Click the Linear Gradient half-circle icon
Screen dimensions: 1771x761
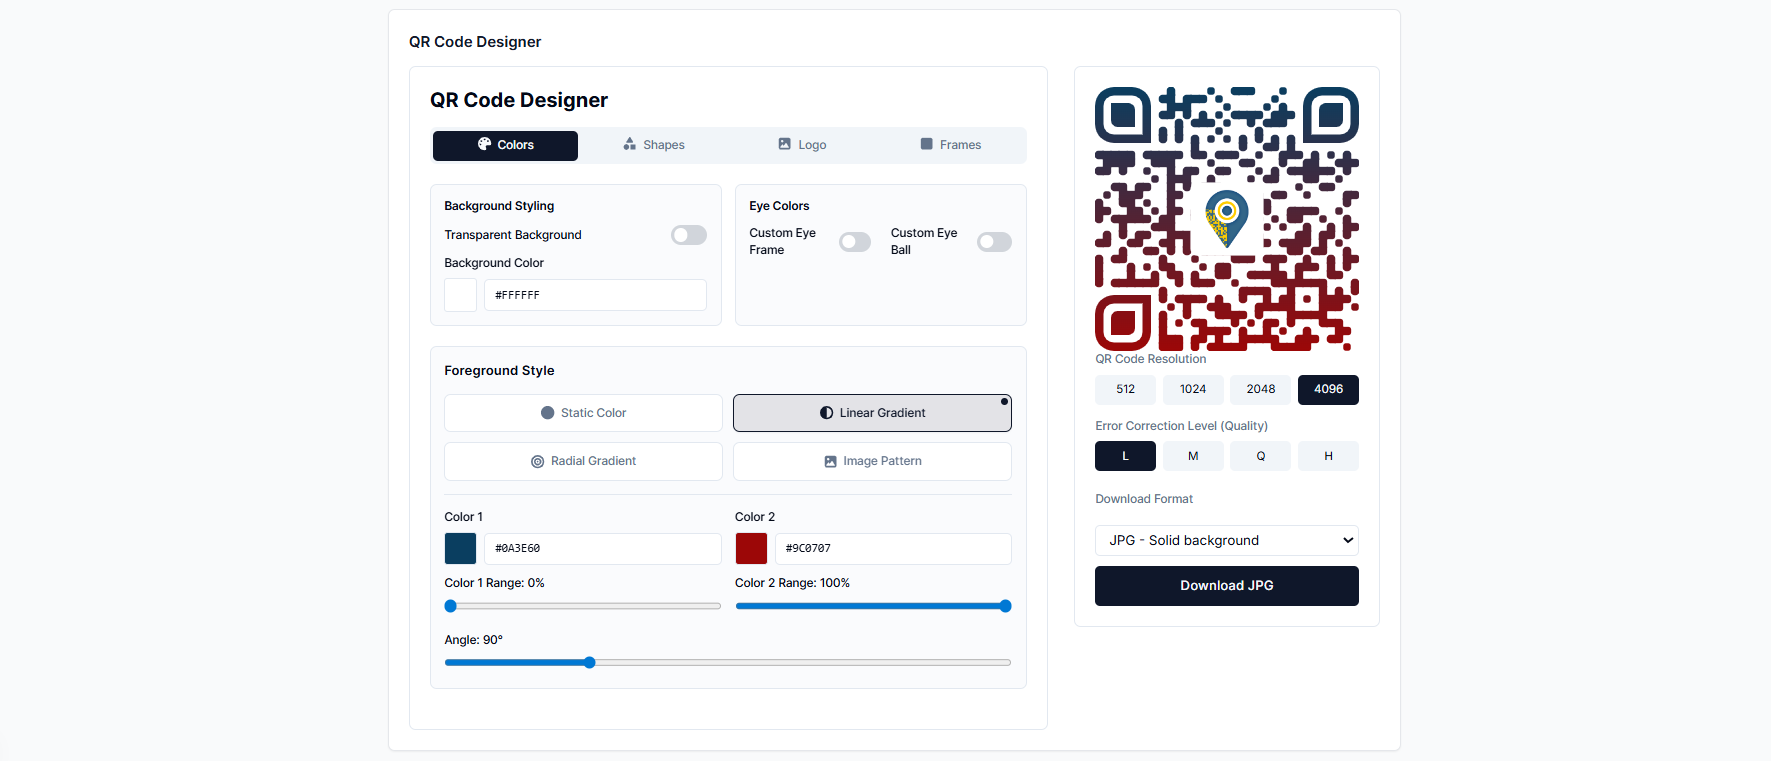coord(826,413)
